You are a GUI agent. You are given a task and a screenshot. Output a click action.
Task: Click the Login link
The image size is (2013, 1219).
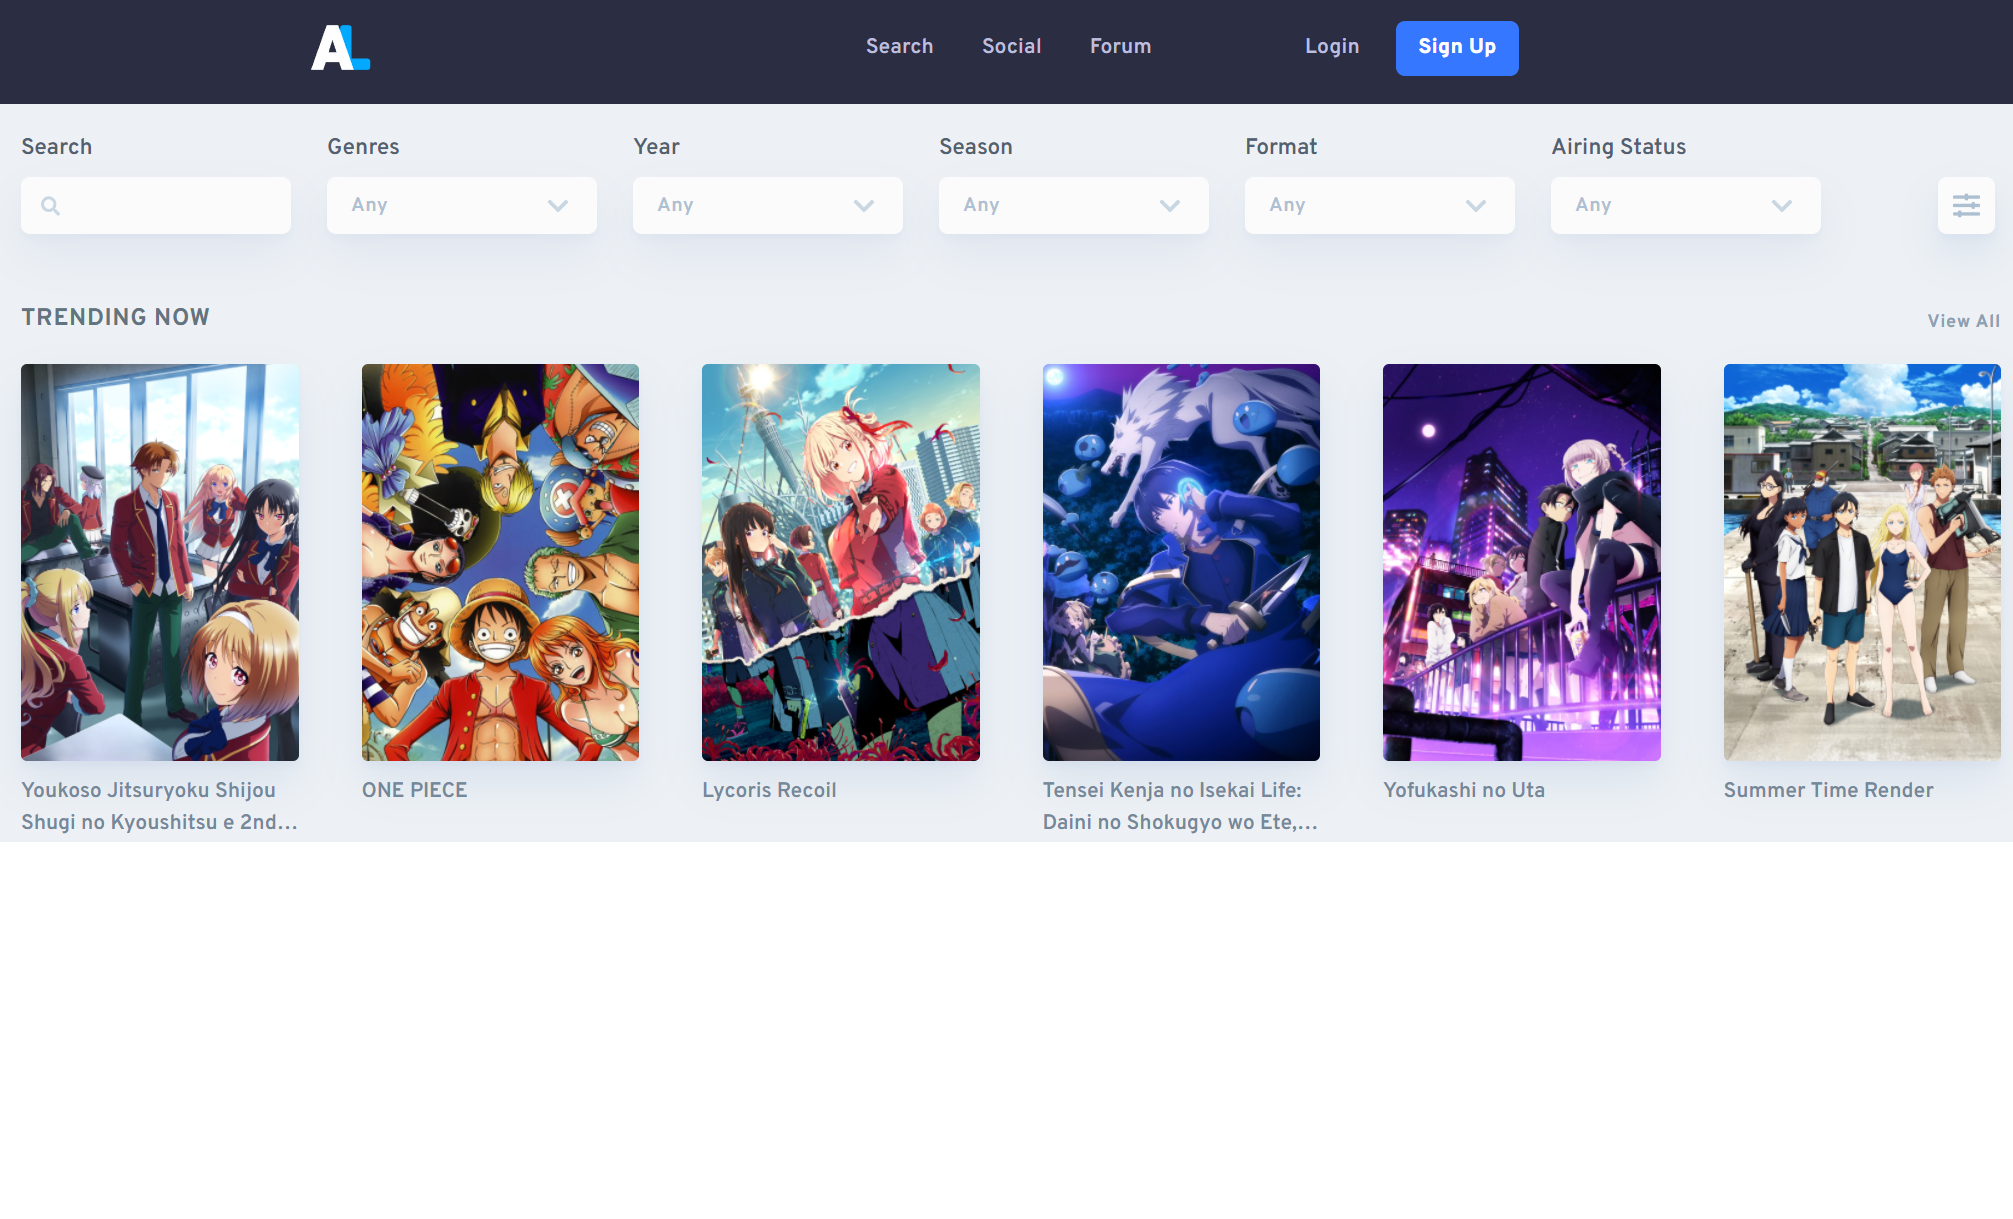point(1332,46)
